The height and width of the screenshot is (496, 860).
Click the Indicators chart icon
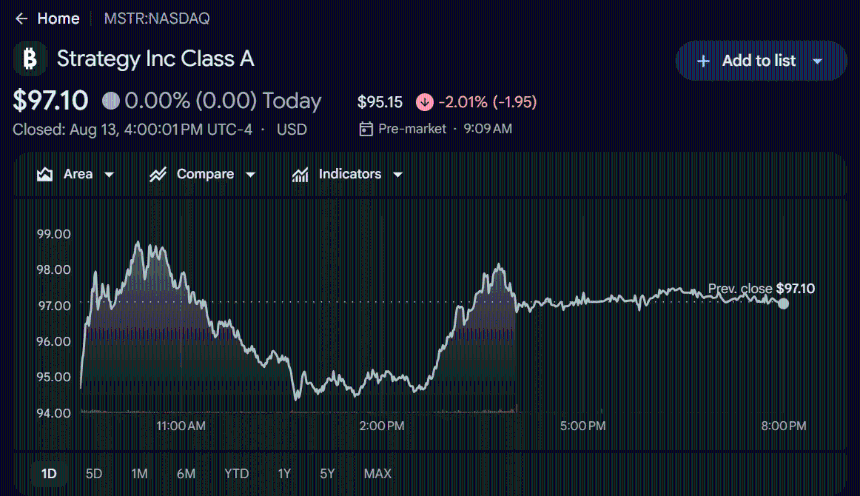[x=300, y=174]
